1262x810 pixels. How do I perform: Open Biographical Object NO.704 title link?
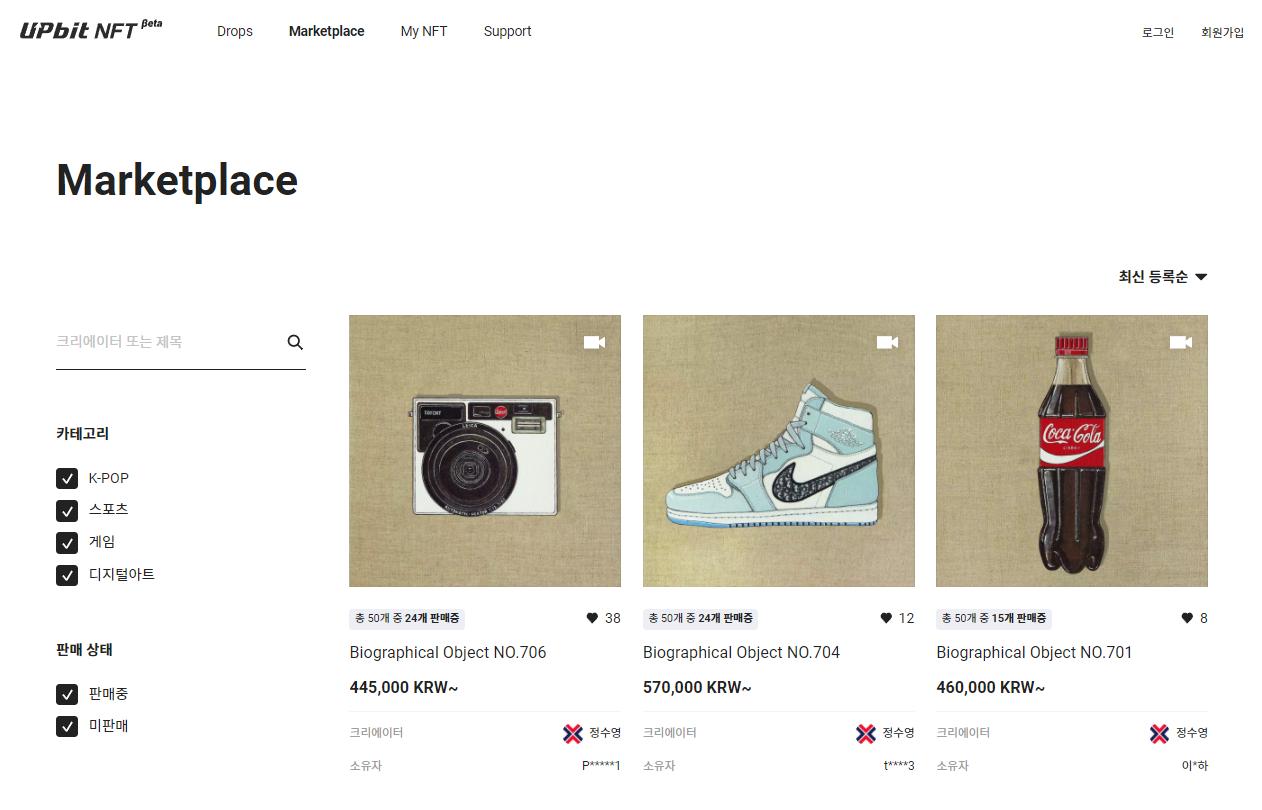pyautogui.click(x=741, y=653)
